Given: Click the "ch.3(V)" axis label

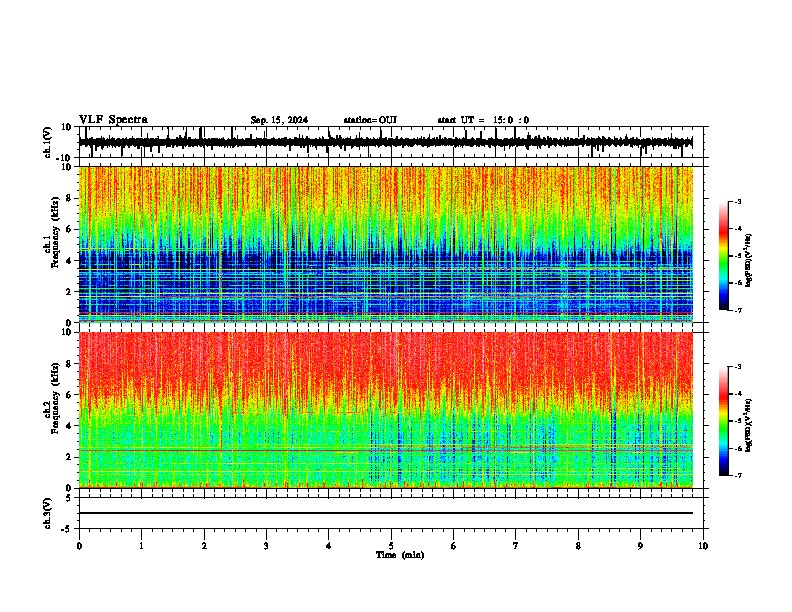Looking at the screenshot, I should pos(48,513).
